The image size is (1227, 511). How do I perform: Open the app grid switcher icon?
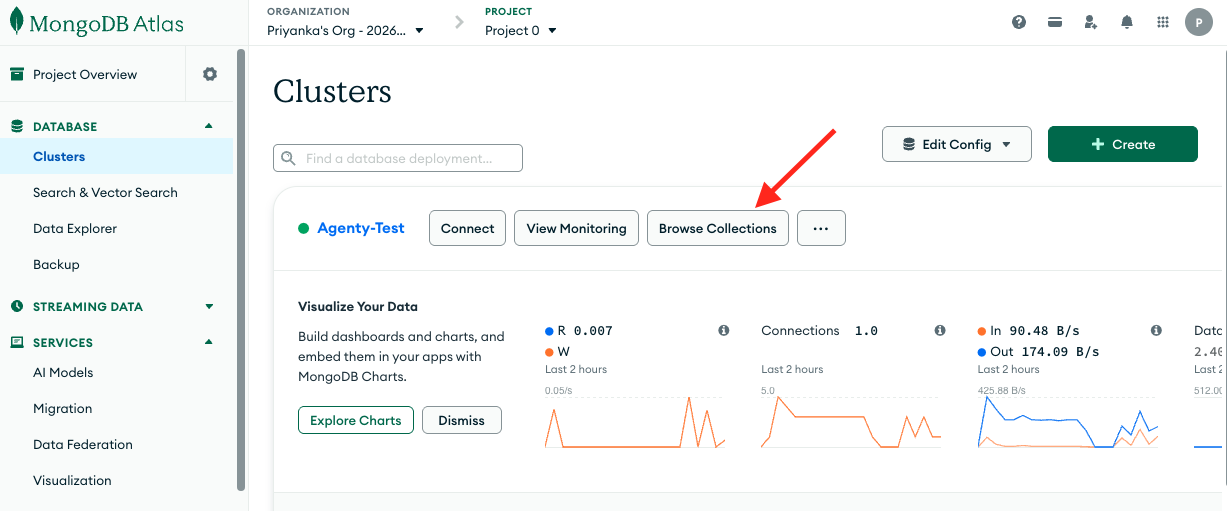coord(1162,22)
